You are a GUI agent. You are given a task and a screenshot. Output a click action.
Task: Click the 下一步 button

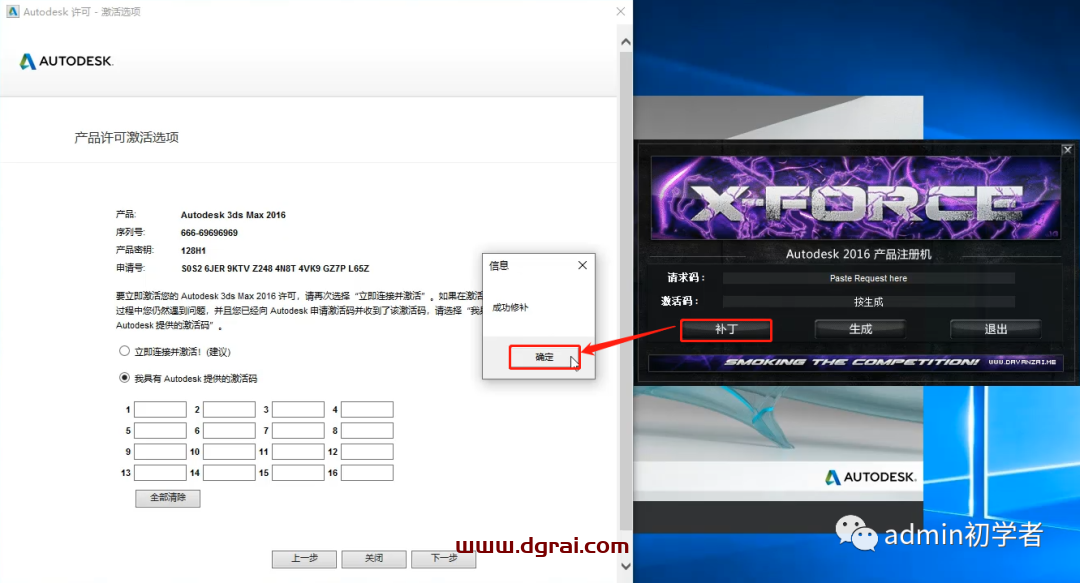click(x=444, y=559)
